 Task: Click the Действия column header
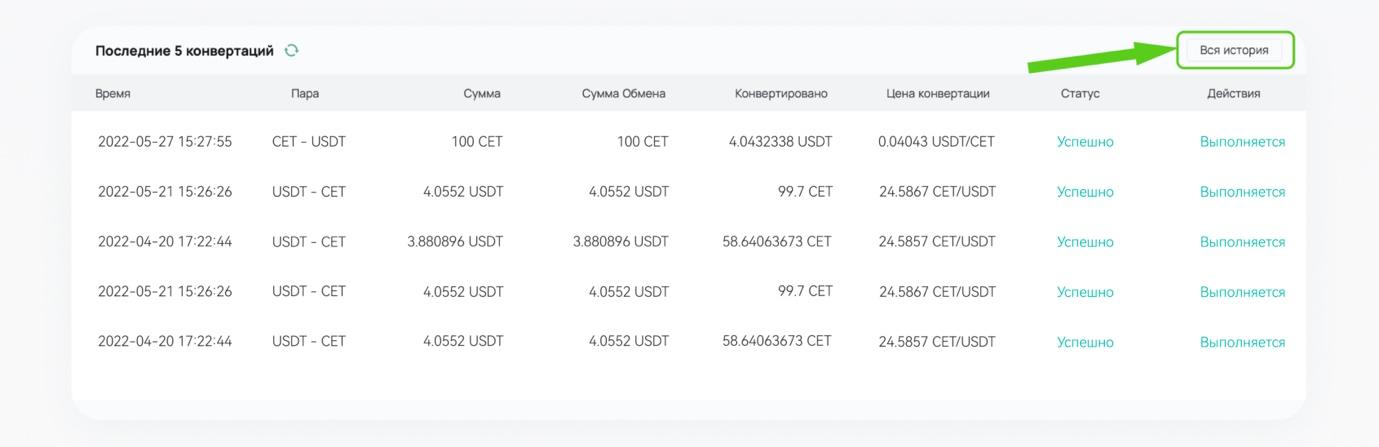1233,93
